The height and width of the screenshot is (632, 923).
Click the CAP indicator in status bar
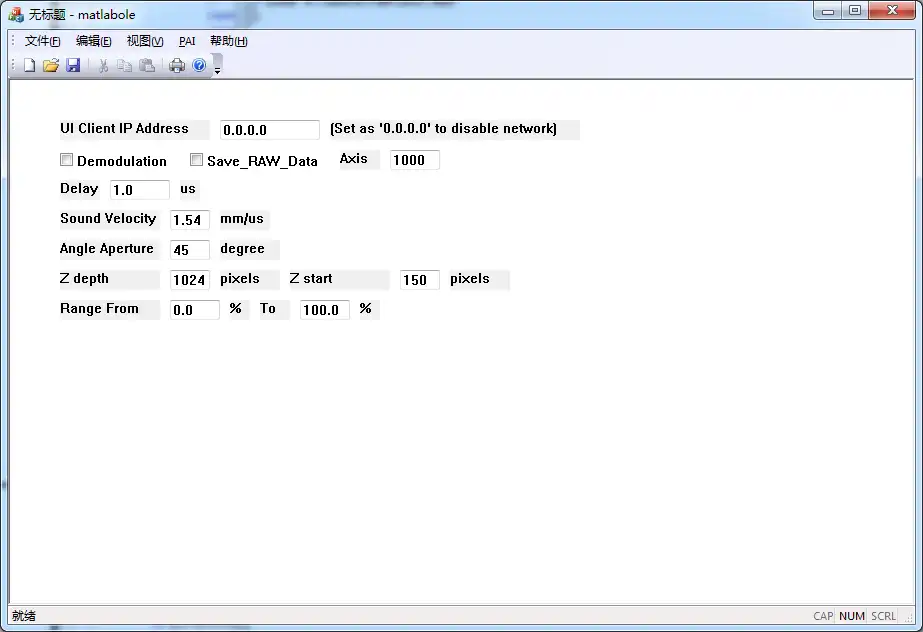(823, 616)
